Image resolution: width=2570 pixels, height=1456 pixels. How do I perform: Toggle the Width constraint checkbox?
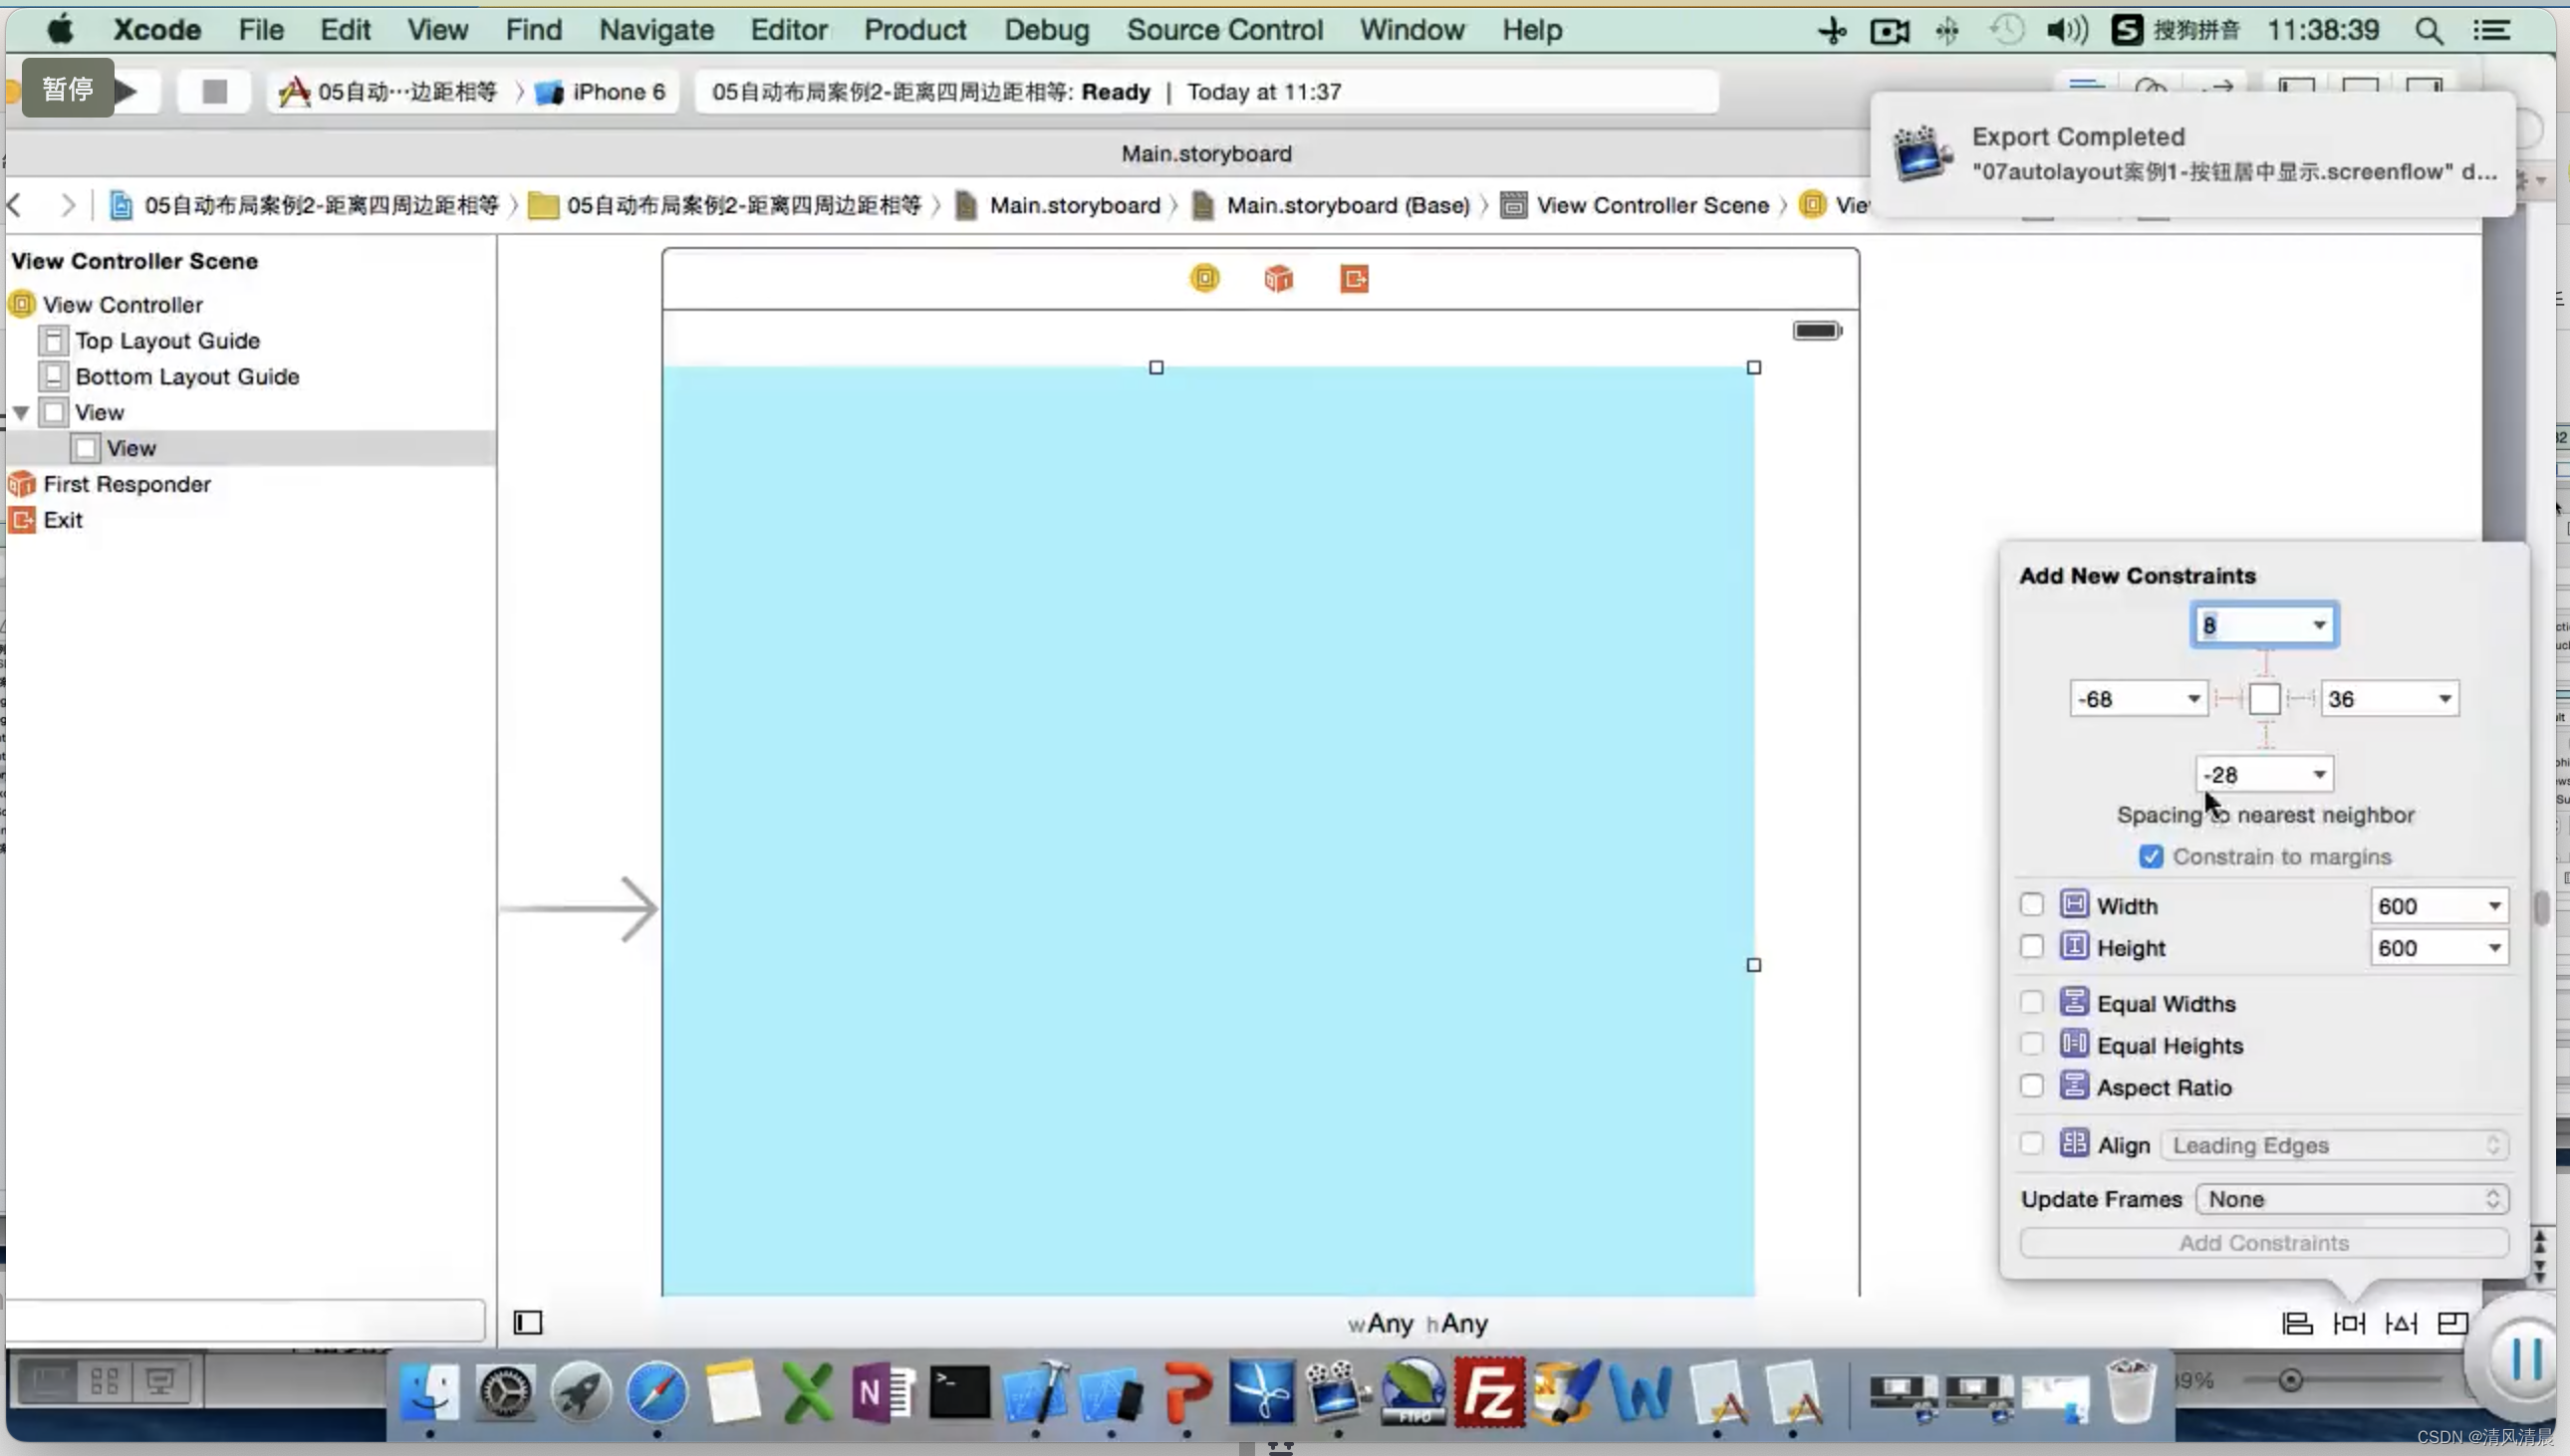tap(2032, 905)
